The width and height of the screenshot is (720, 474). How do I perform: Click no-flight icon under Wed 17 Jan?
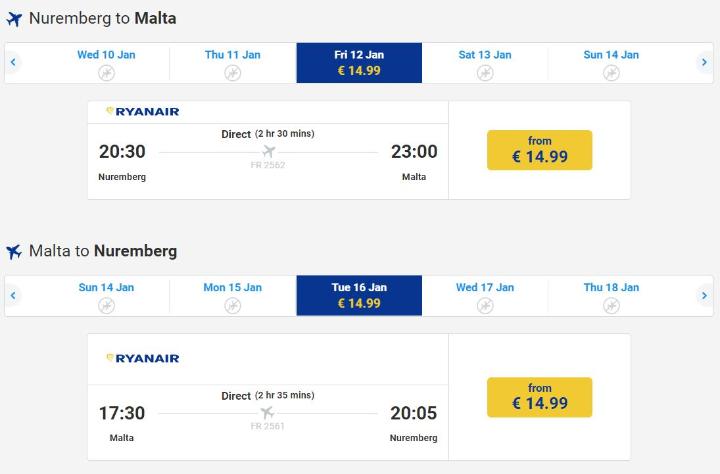point(485,306)
